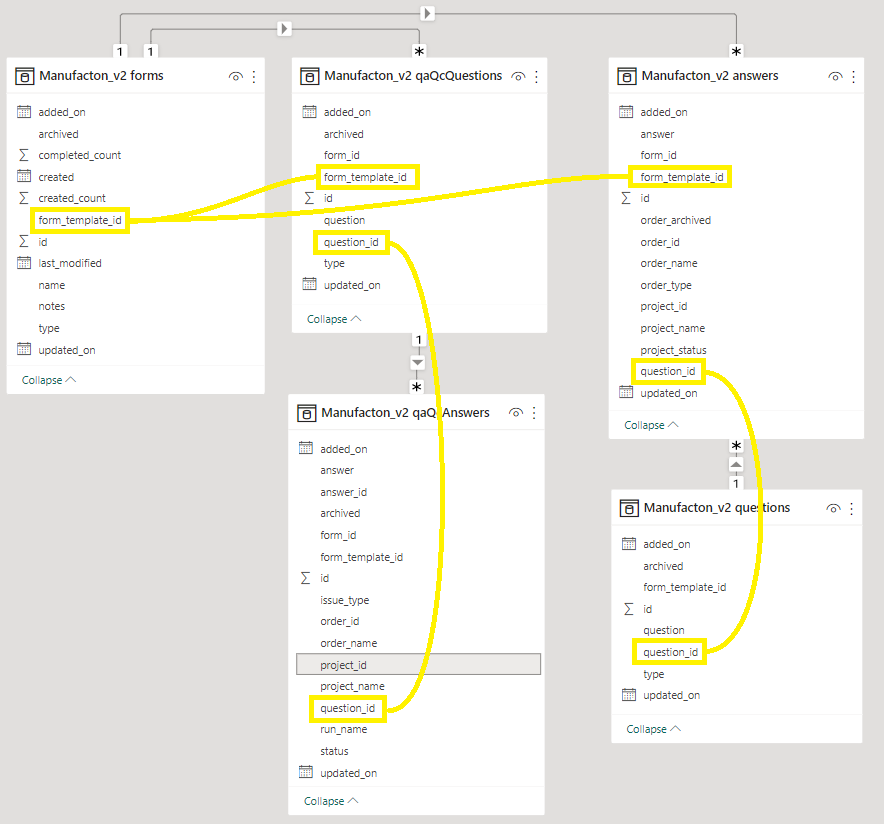Click relationship arrow between forms and answers
The image size is (884, 824).
[427, 13]
